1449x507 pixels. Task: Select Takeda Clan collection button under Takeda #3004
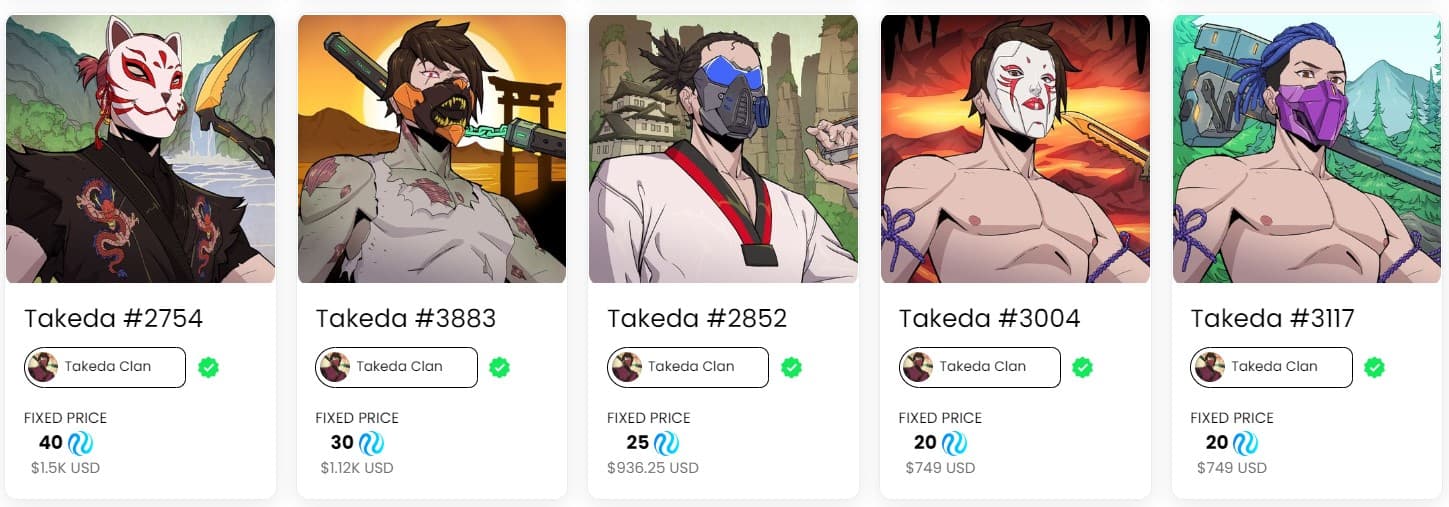point(979,367)
